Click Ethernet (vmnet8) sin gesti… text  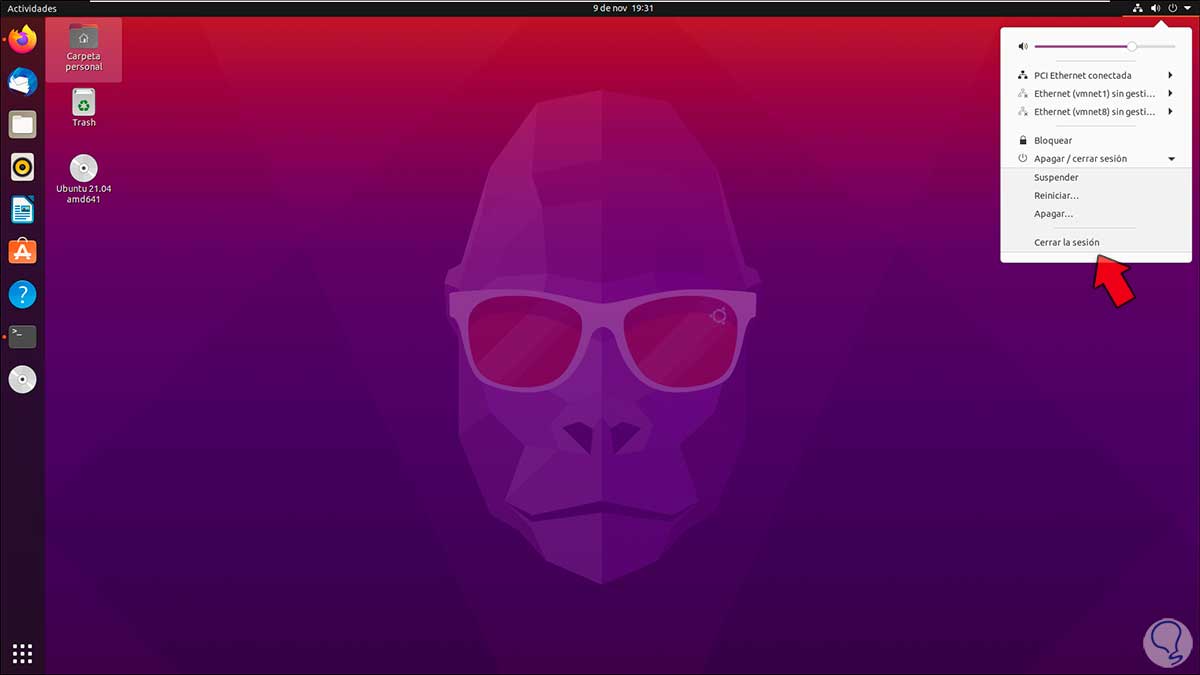(1095, 112)
